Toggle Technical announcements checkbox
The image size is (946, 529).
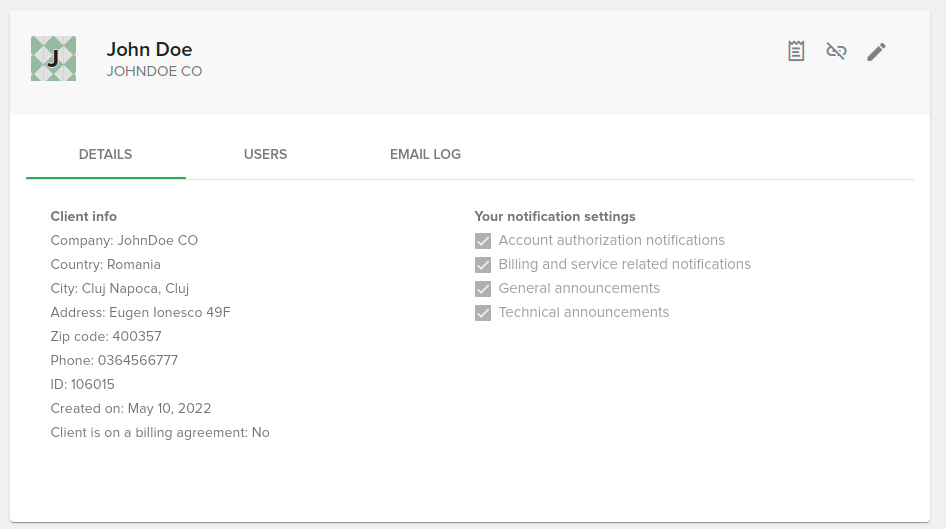483,313
